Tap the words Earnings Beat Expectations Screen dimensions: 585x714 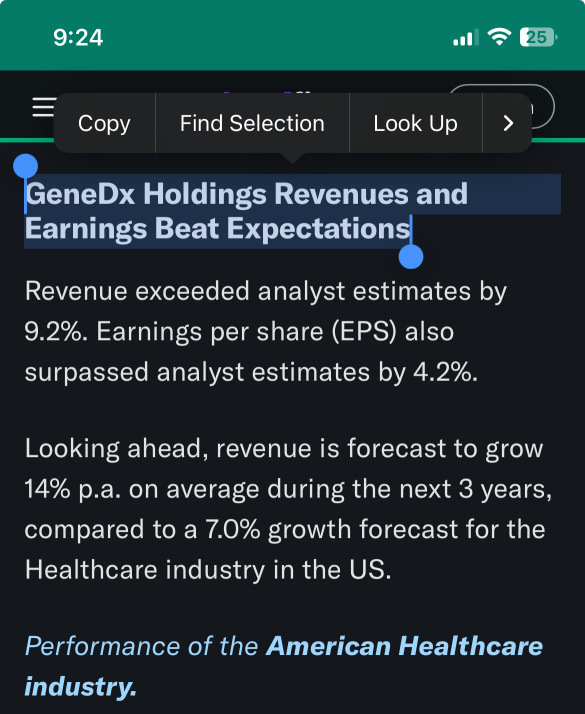click(x=217, y=228)
